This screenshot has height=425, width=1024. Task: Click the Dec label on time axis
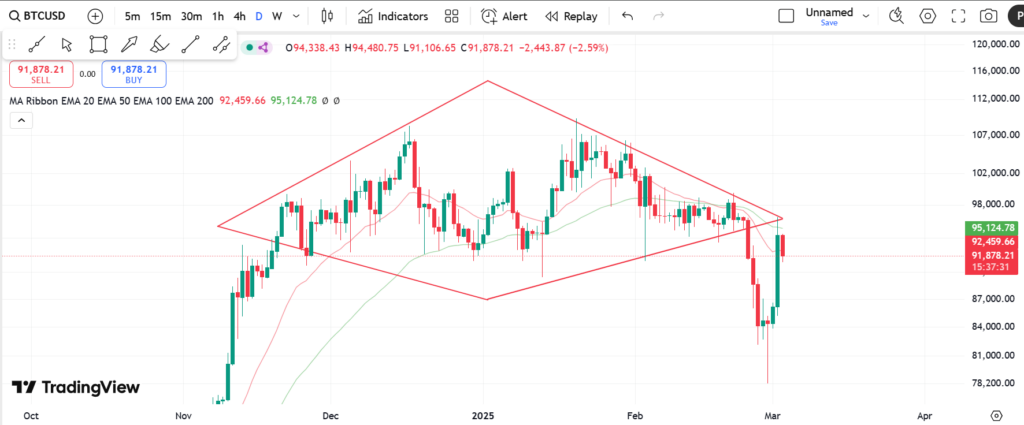tap(330, 416)
